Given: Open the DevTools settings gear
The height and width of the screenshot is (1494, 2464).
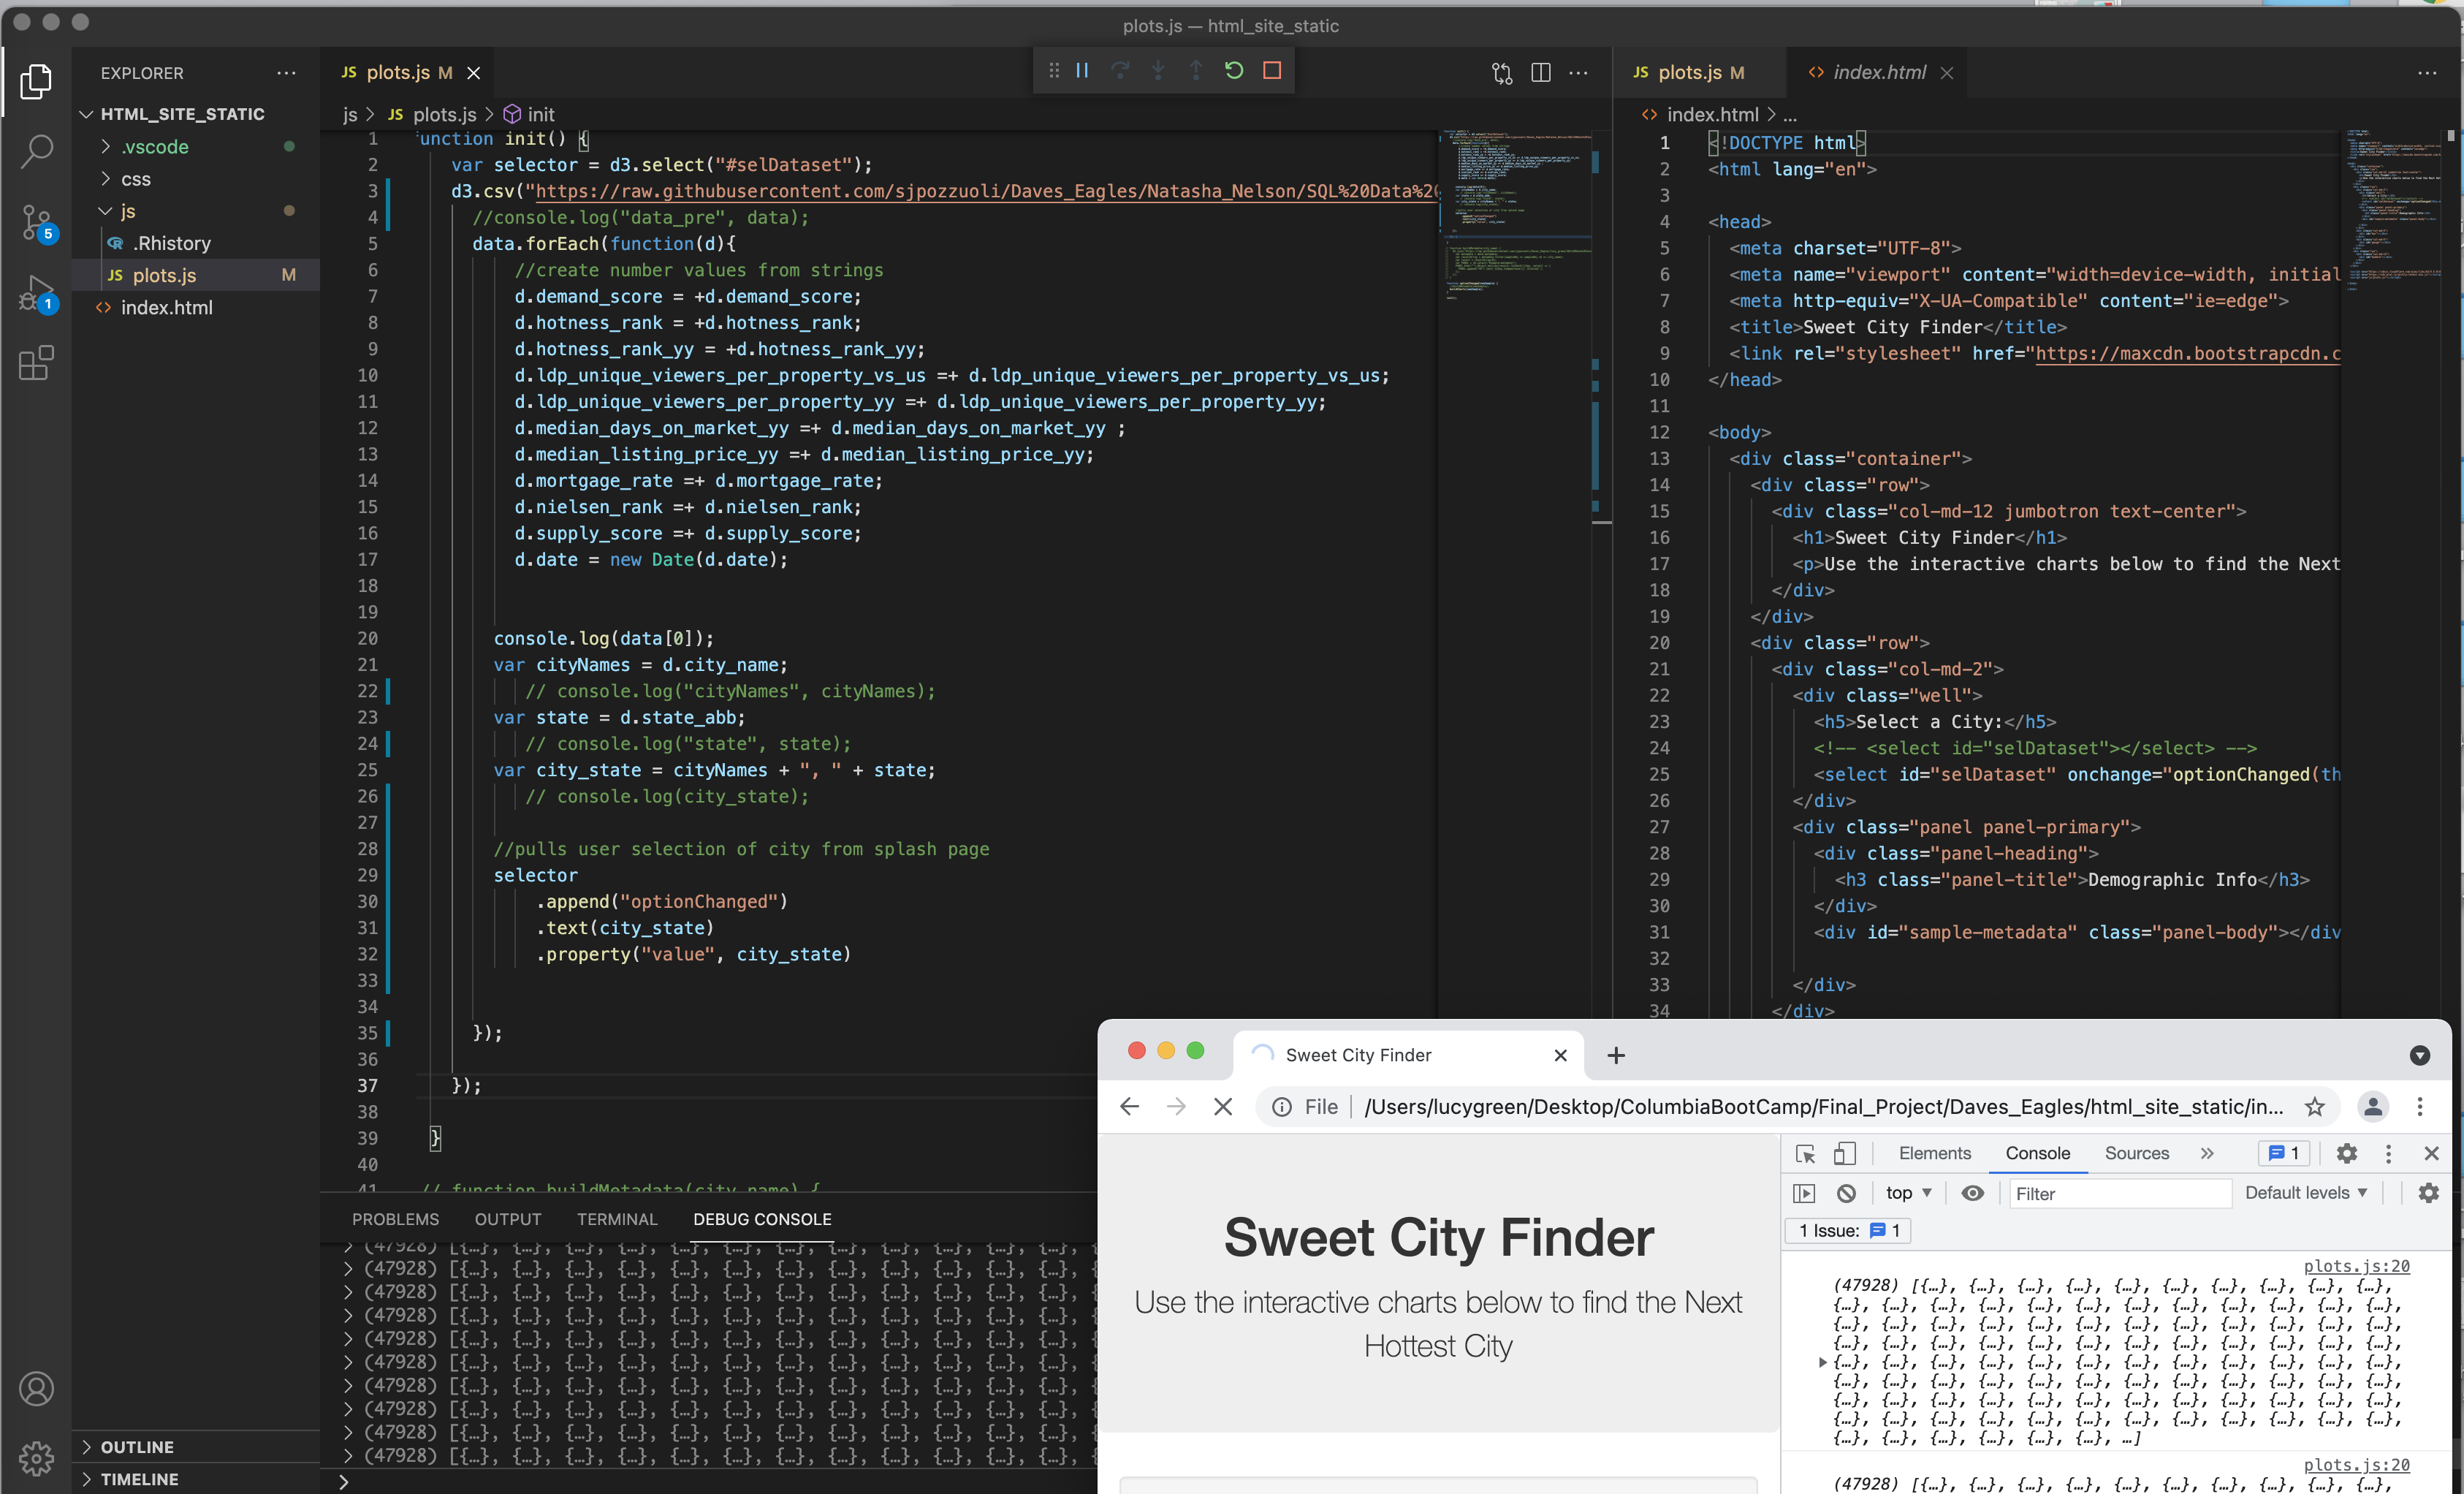Looking at the screenshot, I should 2346,1153.
